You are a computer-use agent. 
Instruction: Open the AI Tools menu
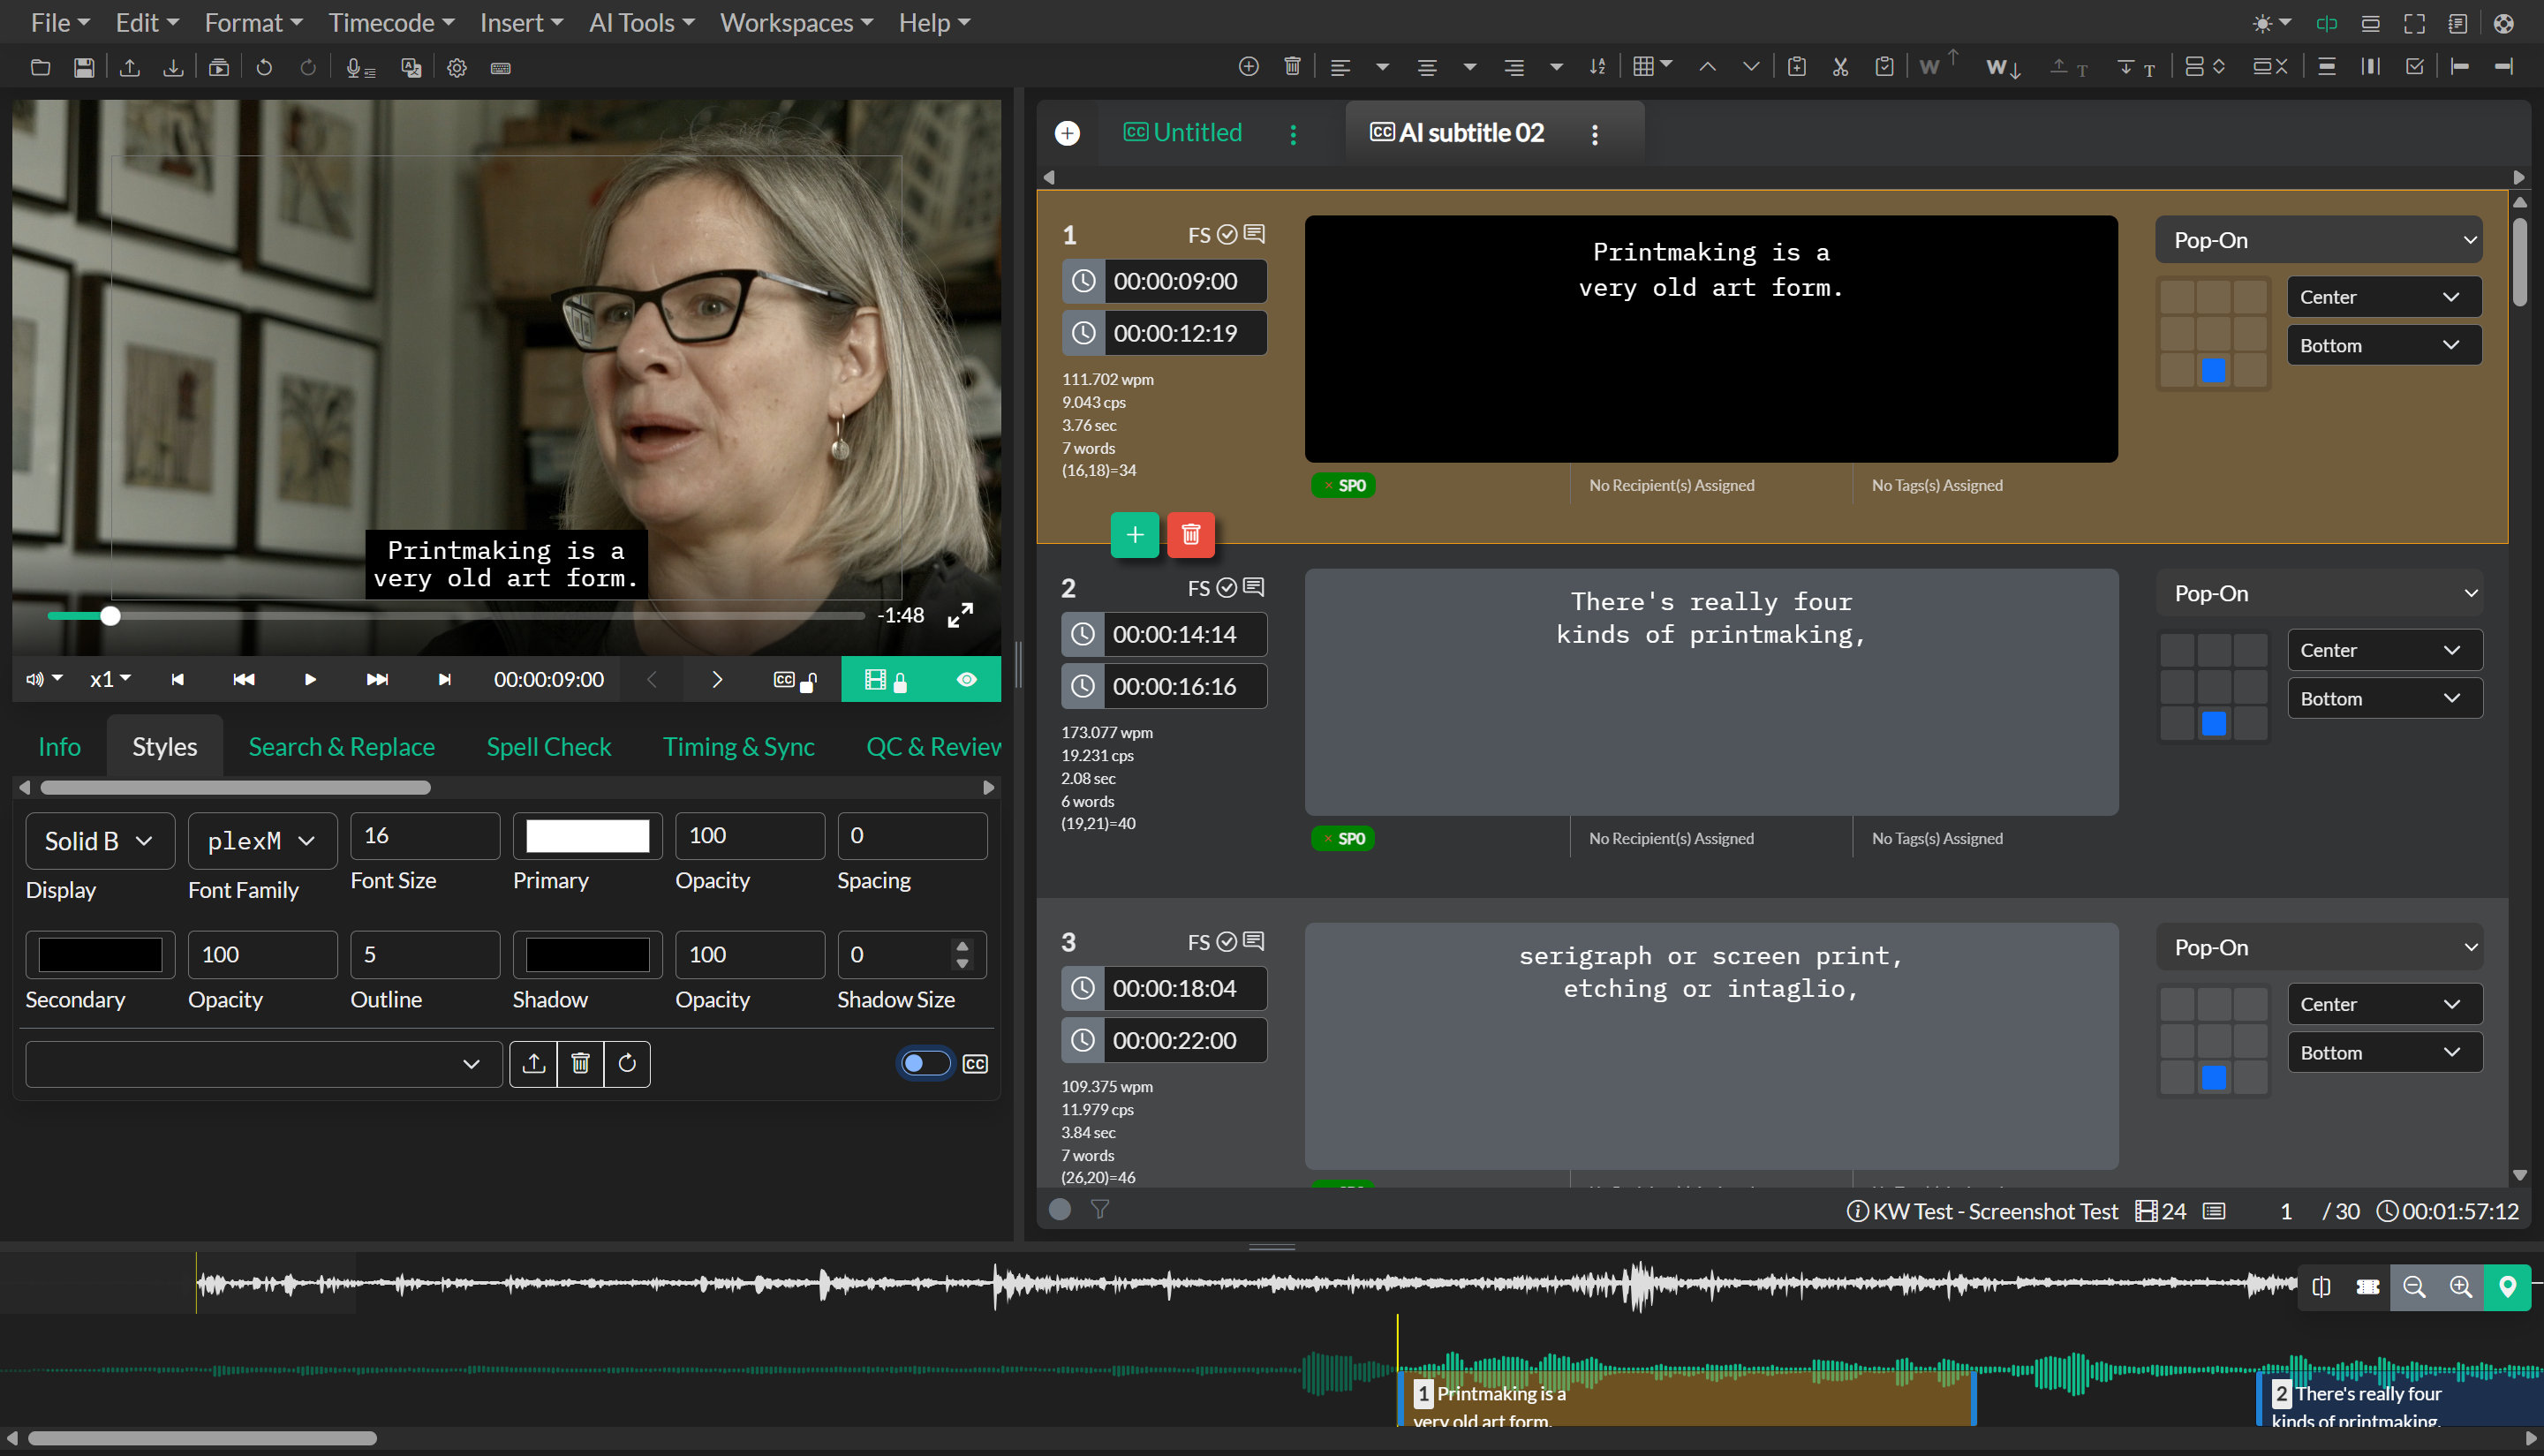pyautogui.click(x=640, y=22)
